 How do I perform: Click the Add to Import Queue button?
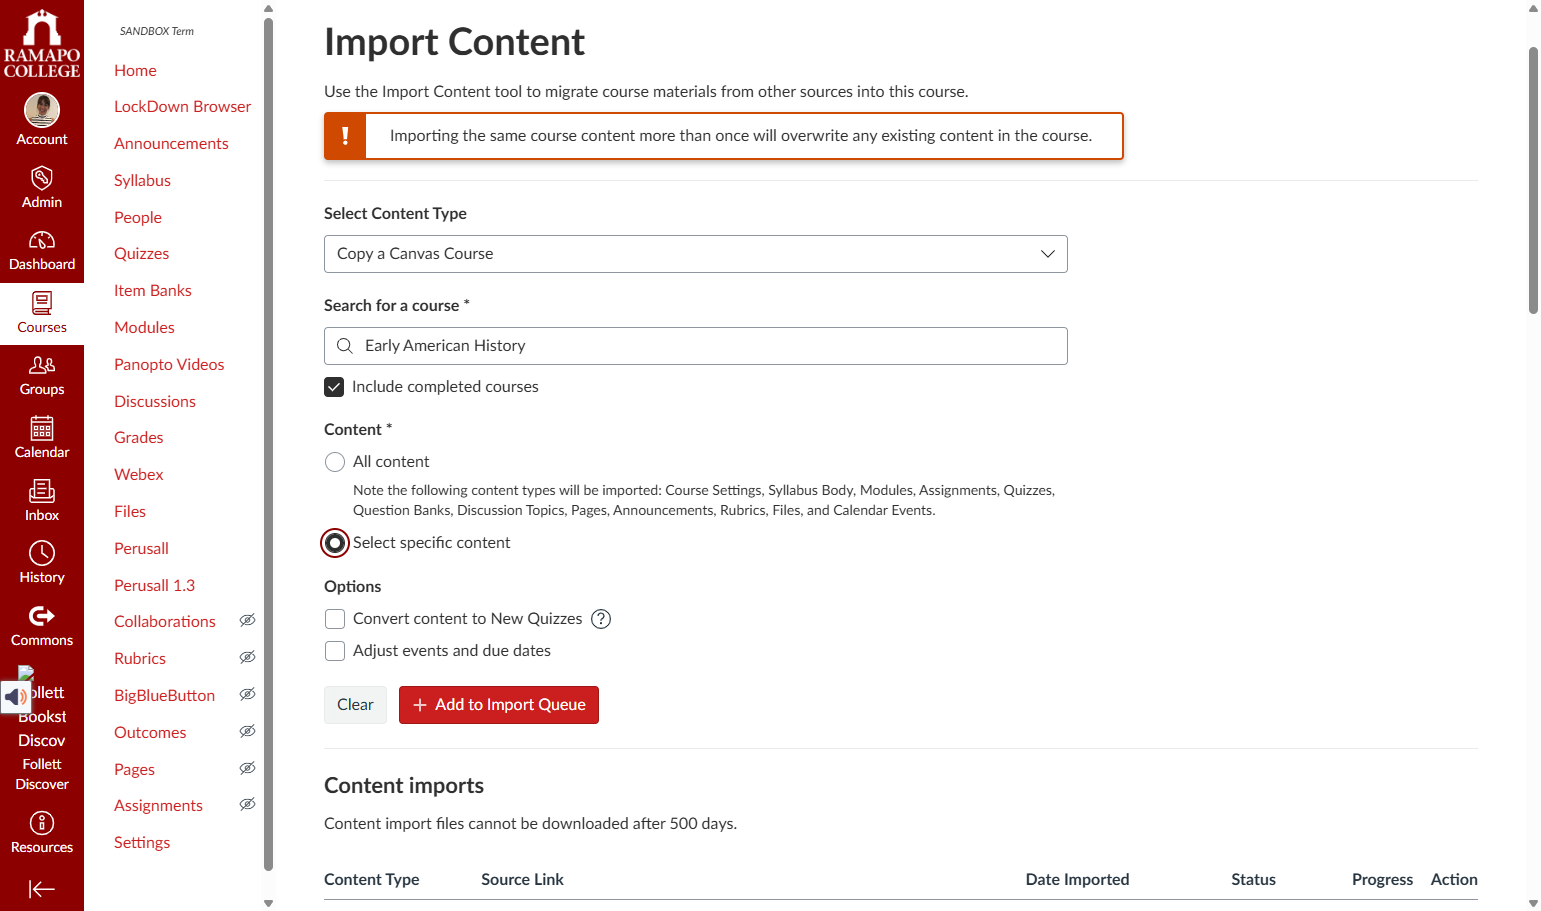499,705
